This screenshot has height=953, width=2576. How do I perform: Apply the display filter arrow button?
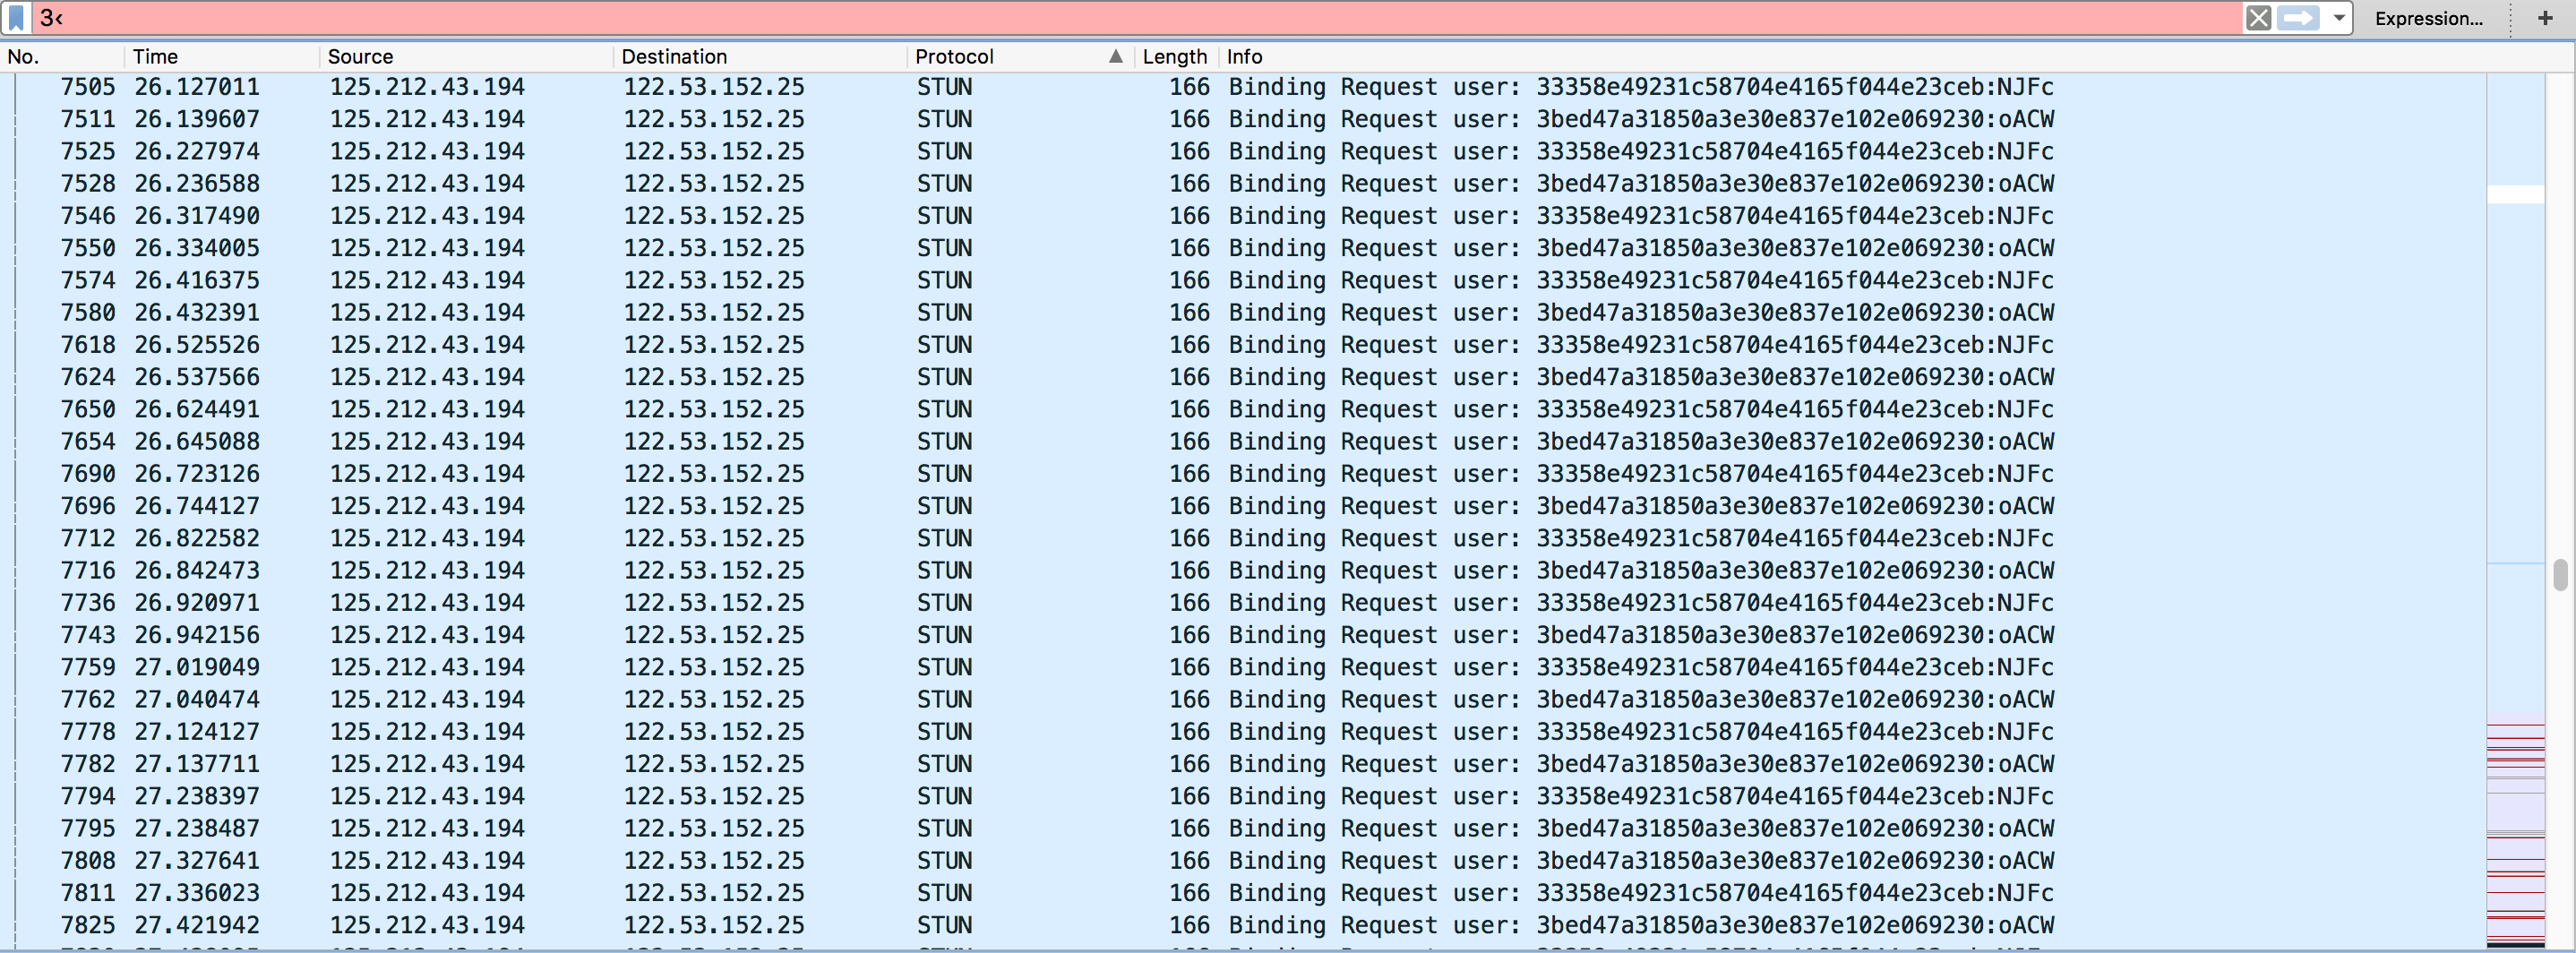click(x=2298, y=18)
